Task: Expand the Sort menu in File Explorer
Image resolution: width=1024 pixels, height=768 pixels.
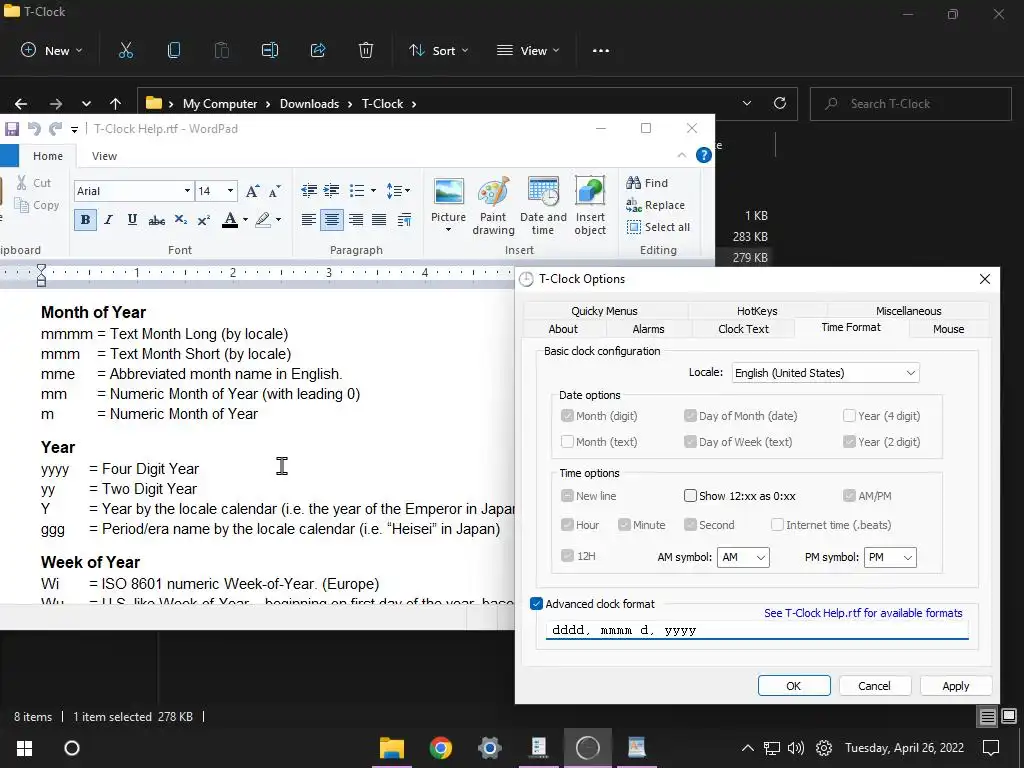Action: click(438, 50)
